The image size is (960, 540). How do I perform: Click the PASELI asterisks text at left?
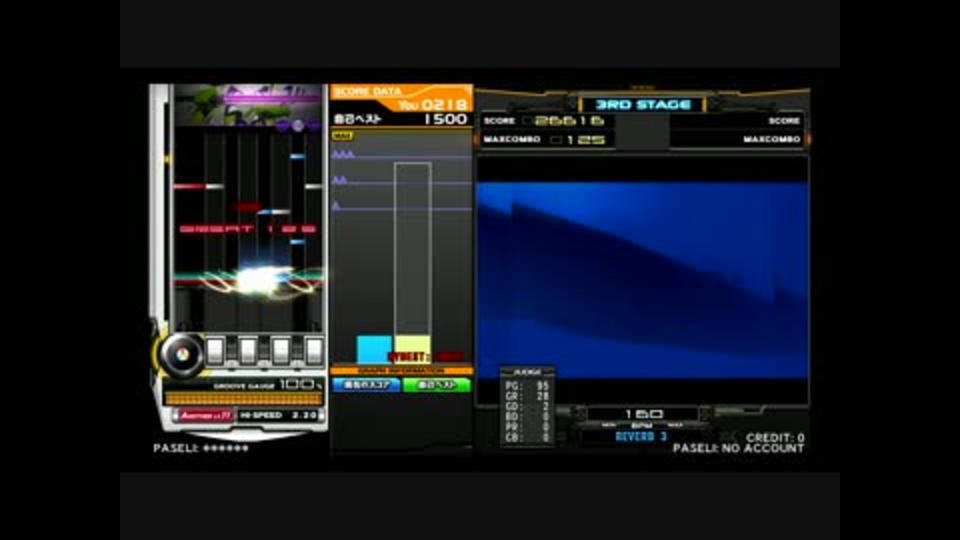(x=201, y=448)
